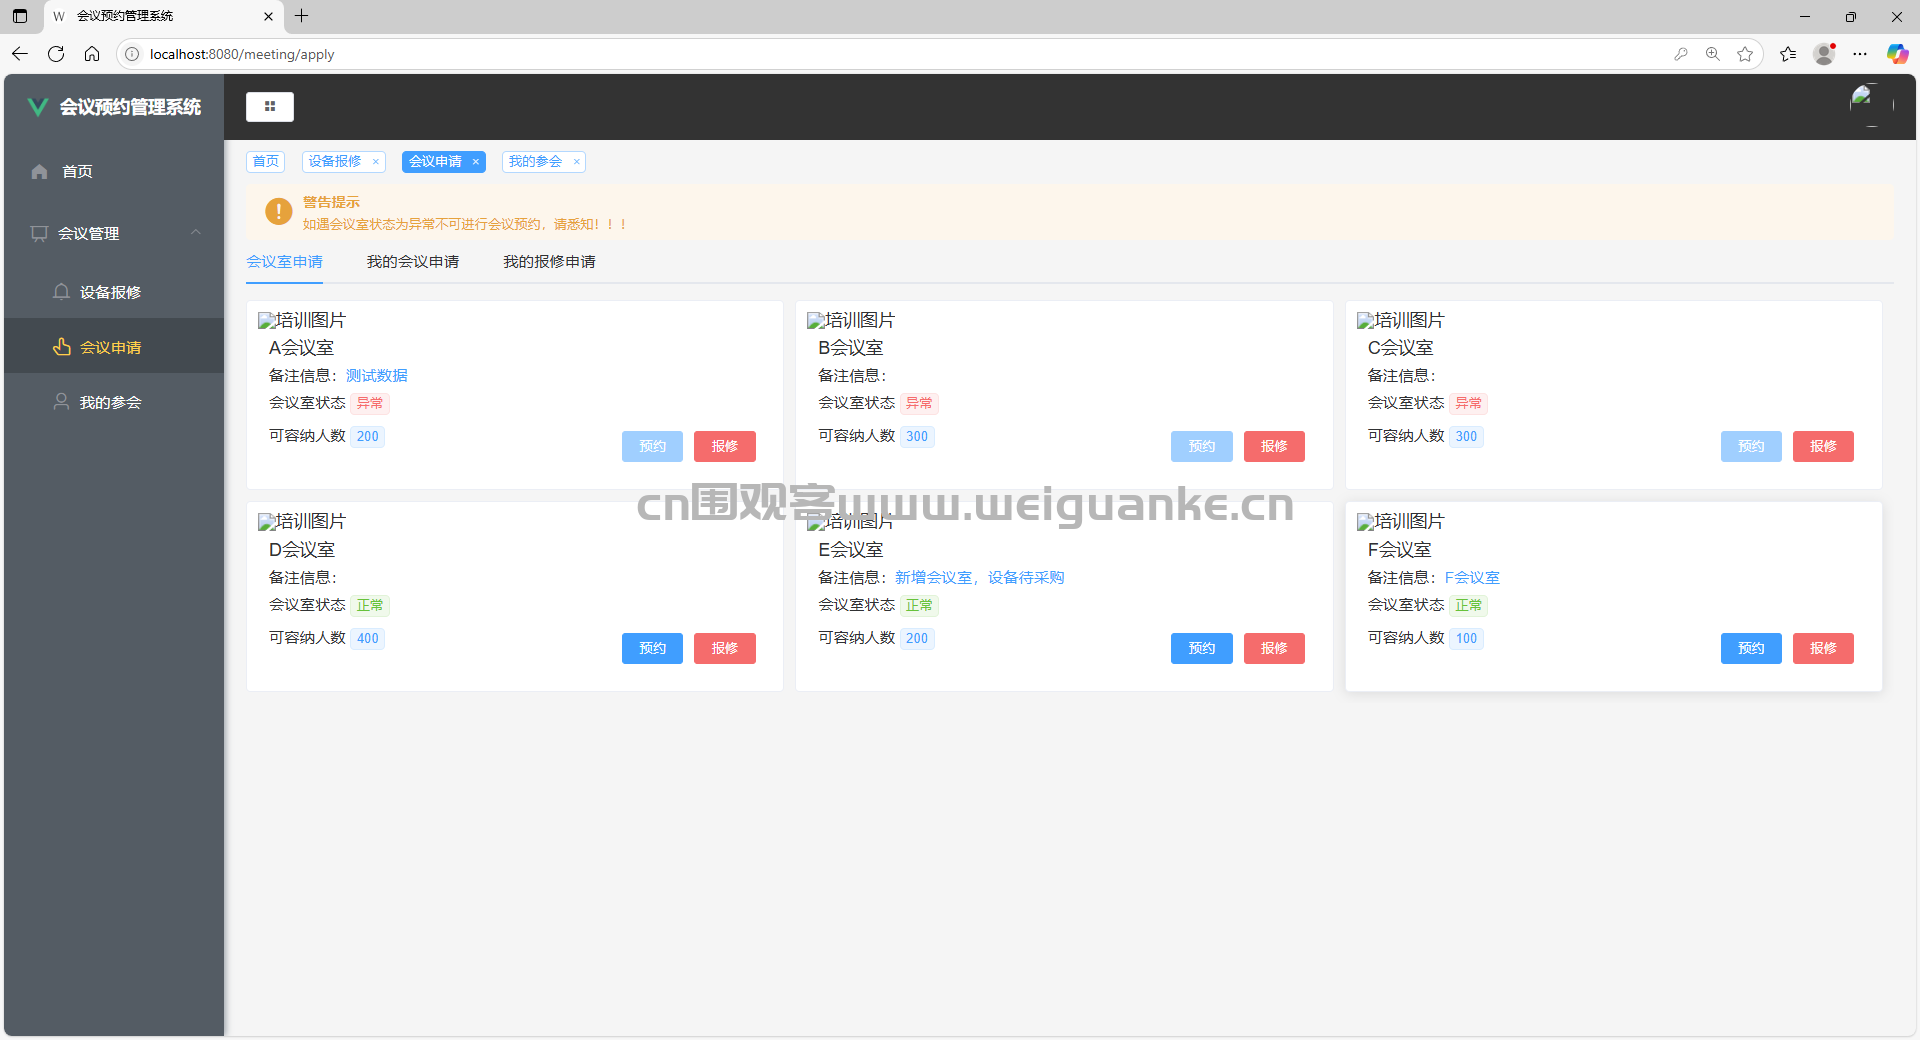
Task: Close the 设备报修 breadcrumb tag
Action: (x=375, y=161)
